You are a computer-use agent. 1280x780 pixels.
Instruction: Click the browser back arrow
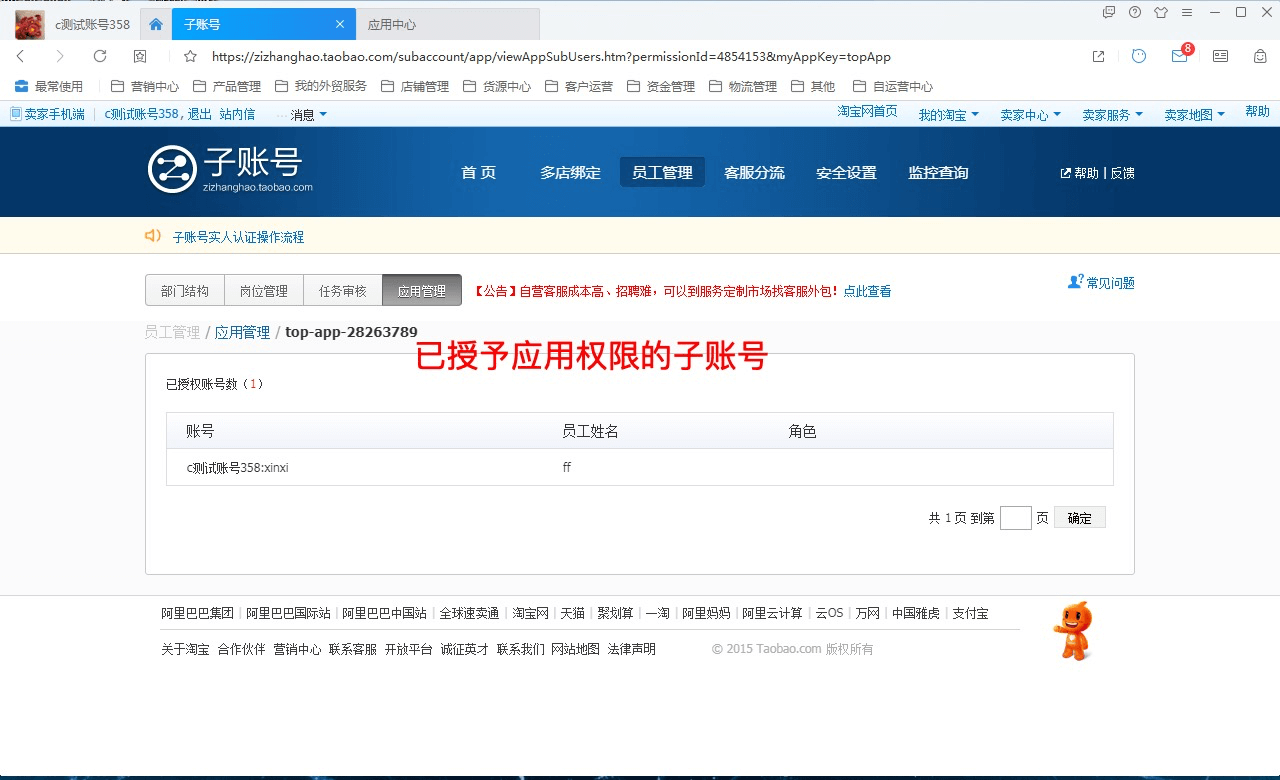pyautogui.click(x=20, y=56)
